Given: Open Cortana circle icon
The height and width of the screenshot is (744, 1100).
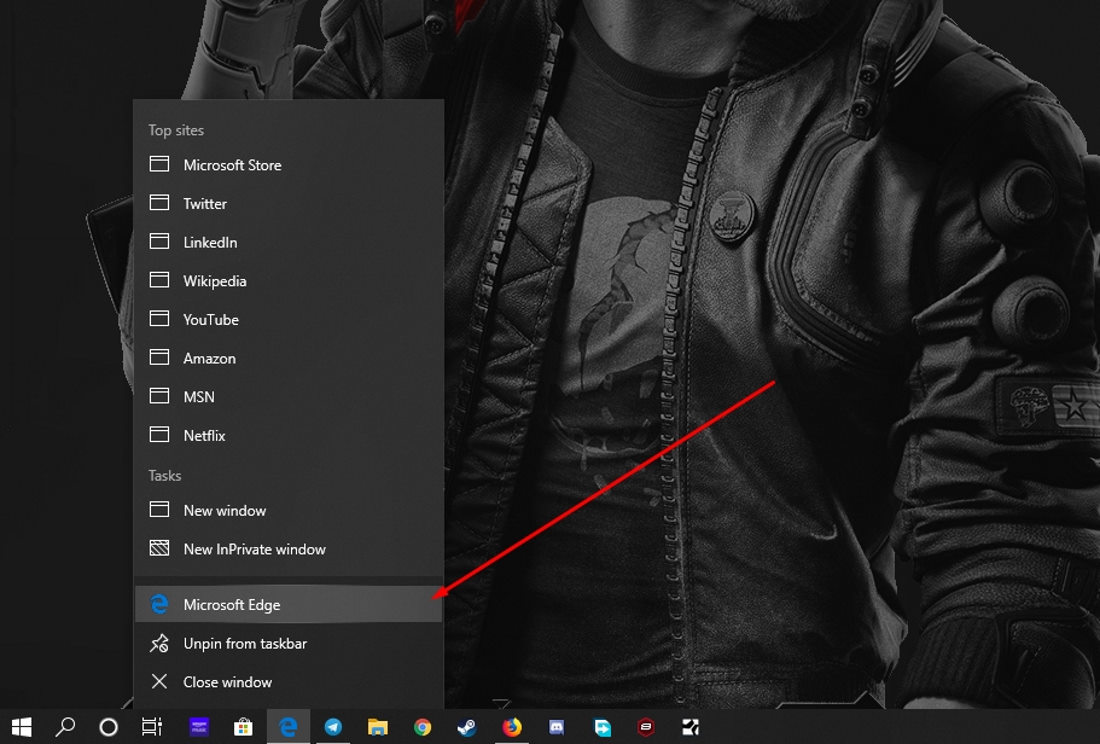Looking at the screenshot, I should point(109,726).
